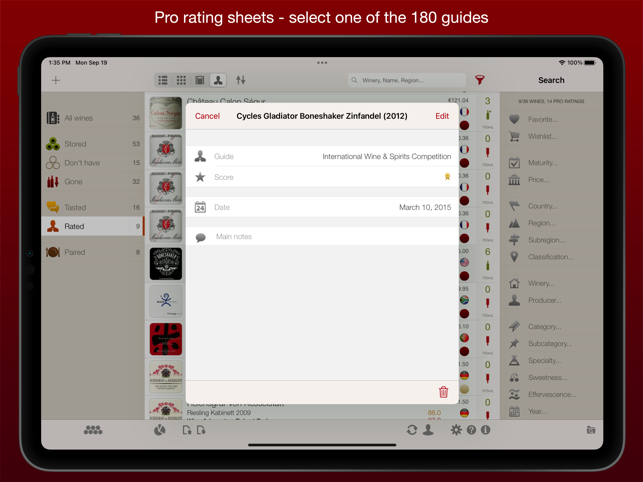The image size is (643, 482).
Task: Open the Favorite filter
Action: click(x=551, y=119)
